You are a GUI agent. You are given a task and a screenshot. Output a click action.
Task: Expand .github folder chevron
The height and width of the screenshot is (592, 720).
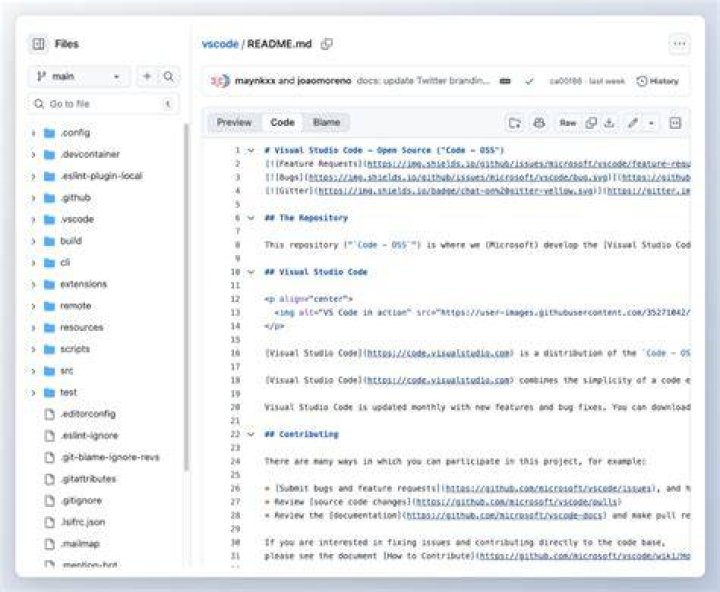pyautogui.click(x=34, y=198)
